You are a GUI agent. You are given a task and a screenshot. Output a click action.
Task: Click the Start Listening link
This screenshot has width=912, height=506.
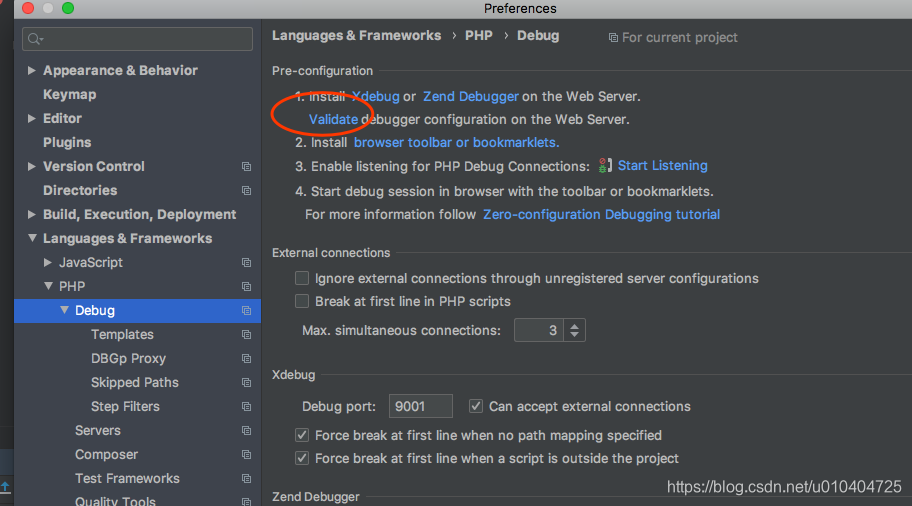pos(662,166)
